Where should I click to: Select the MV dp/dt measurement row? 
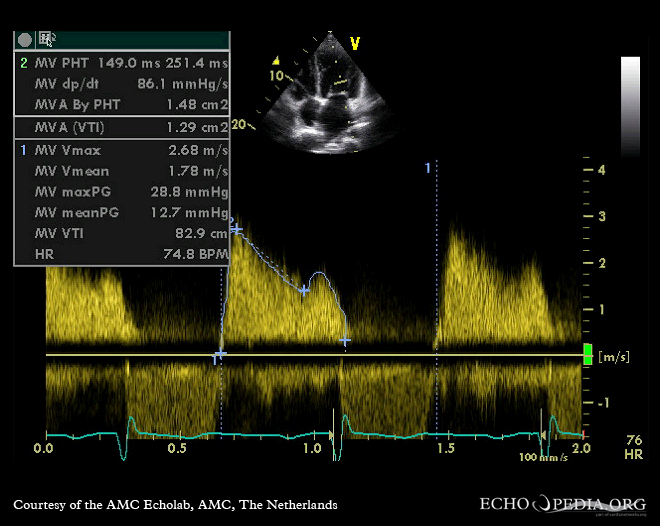coord(122,83)
